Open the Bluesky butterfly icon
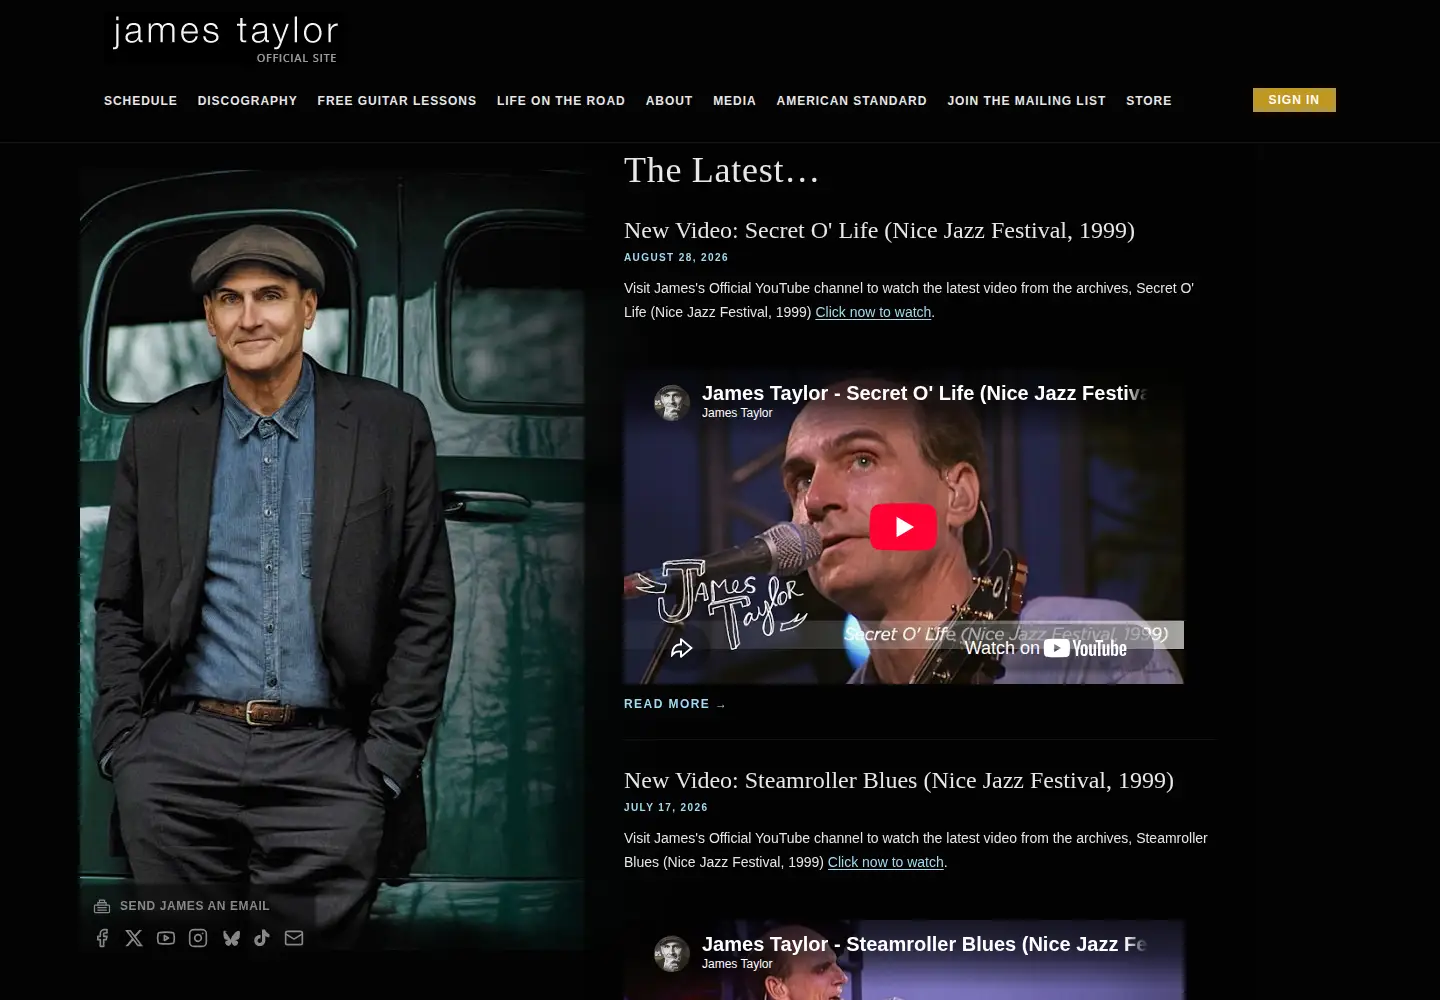 pos(231,938)
